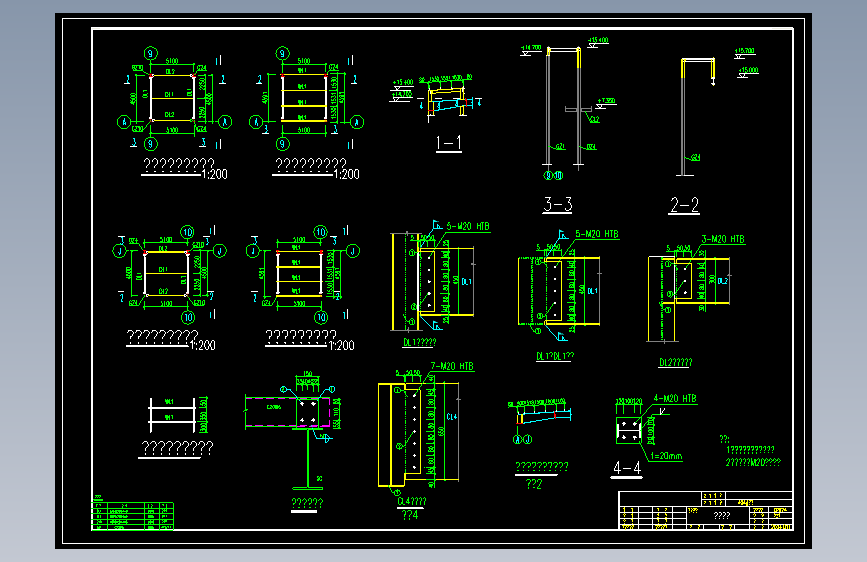
Task: Click the column label leader in section 2-2
Action: tap(692, 158)
